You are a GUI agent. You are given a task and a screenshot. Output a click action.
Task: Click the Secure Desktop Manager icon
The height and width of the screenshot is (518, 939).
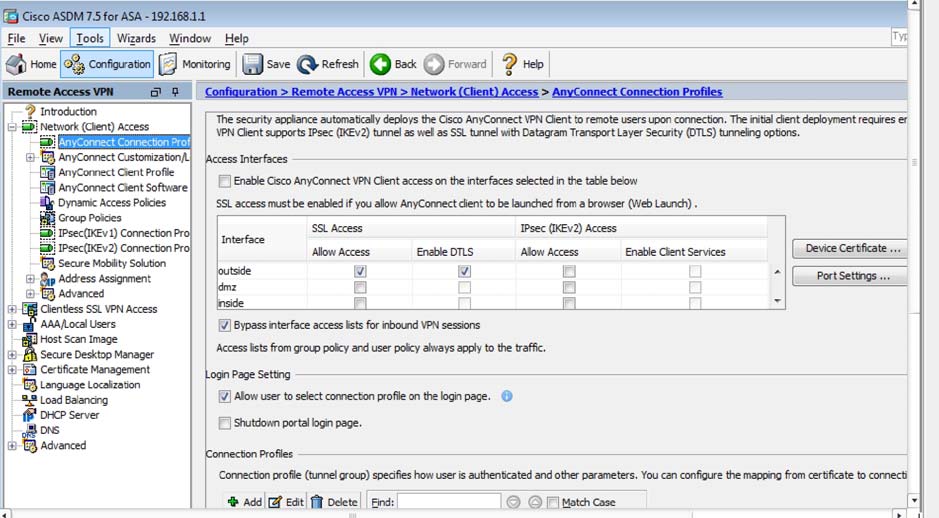coord(29,355)
